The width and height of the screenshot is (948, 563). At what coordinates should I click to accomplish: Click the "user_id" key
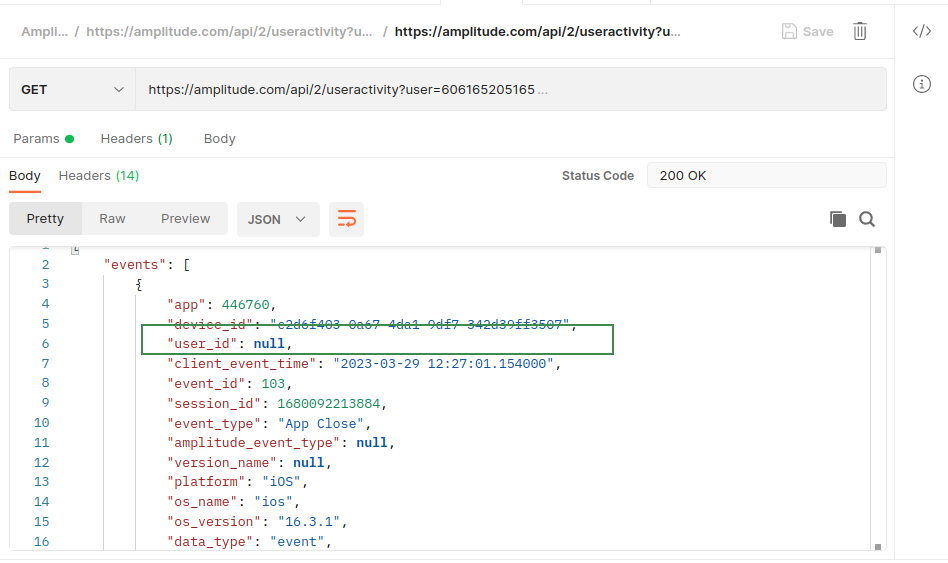click(202, 343)
